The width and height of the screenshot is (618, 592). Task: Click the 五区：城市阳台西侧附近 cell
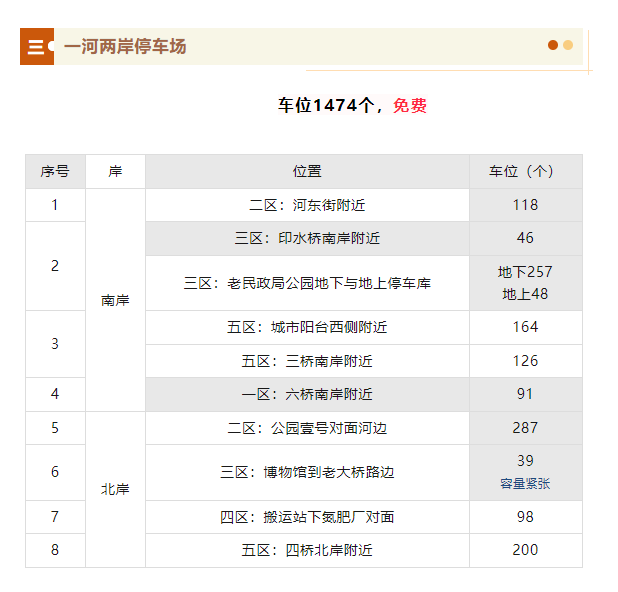click(307, 327)
